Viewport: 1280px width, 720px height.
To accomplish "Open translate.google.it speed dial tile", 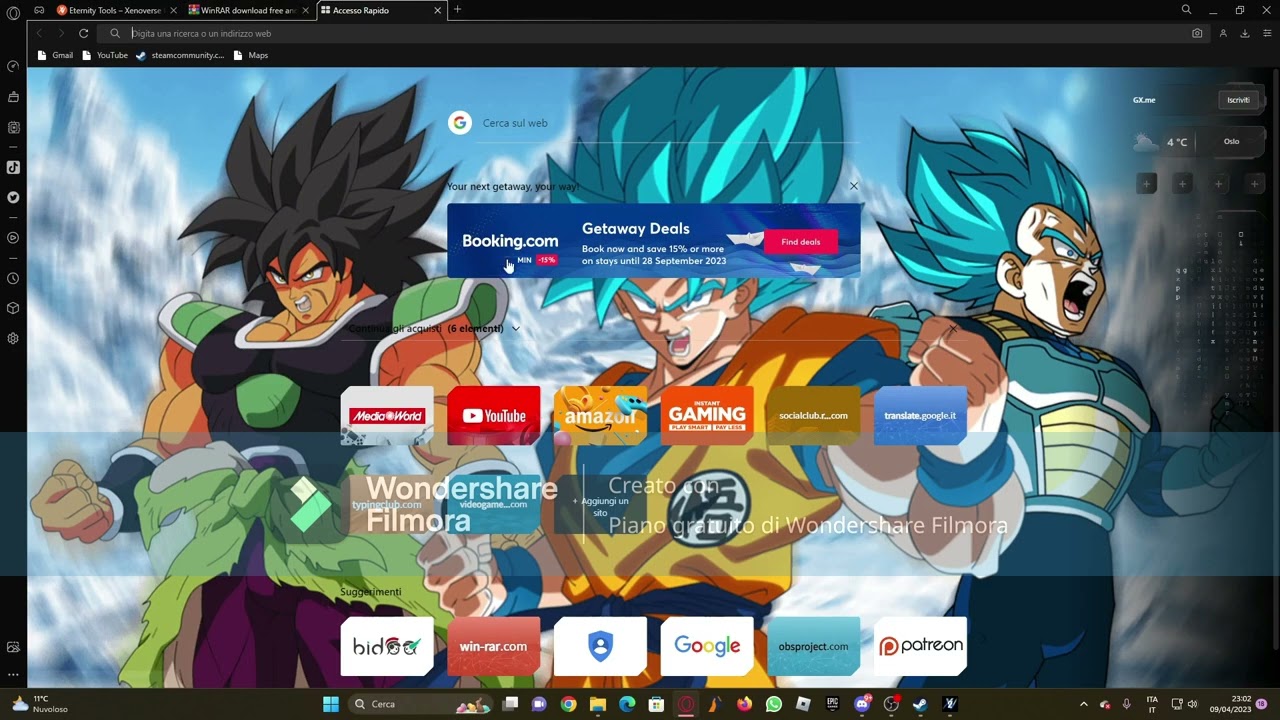I will click(x=920, y=416).
